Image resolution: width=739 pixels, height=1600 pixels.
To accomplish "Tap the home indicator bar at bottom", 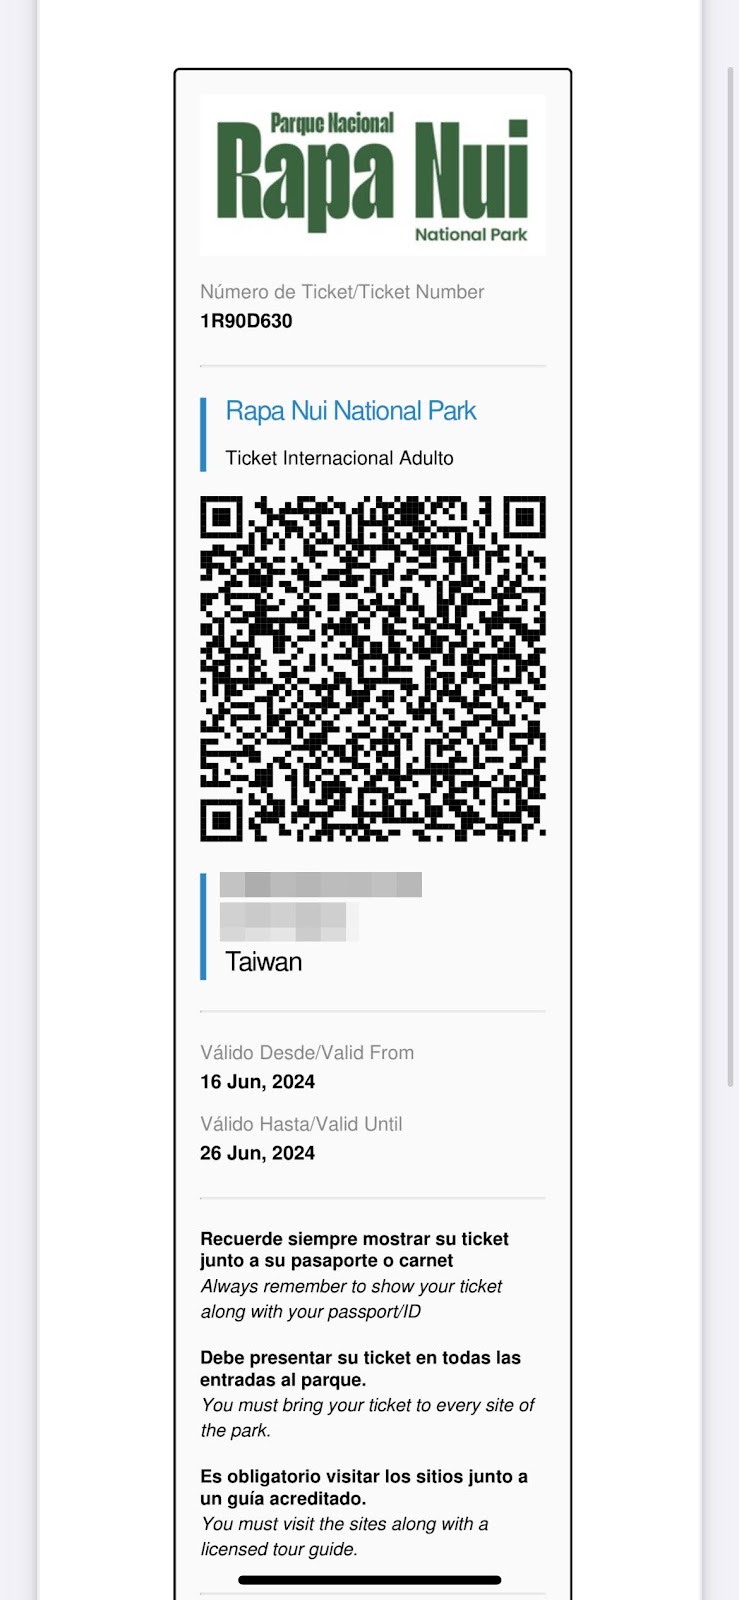I will 370,1580.
